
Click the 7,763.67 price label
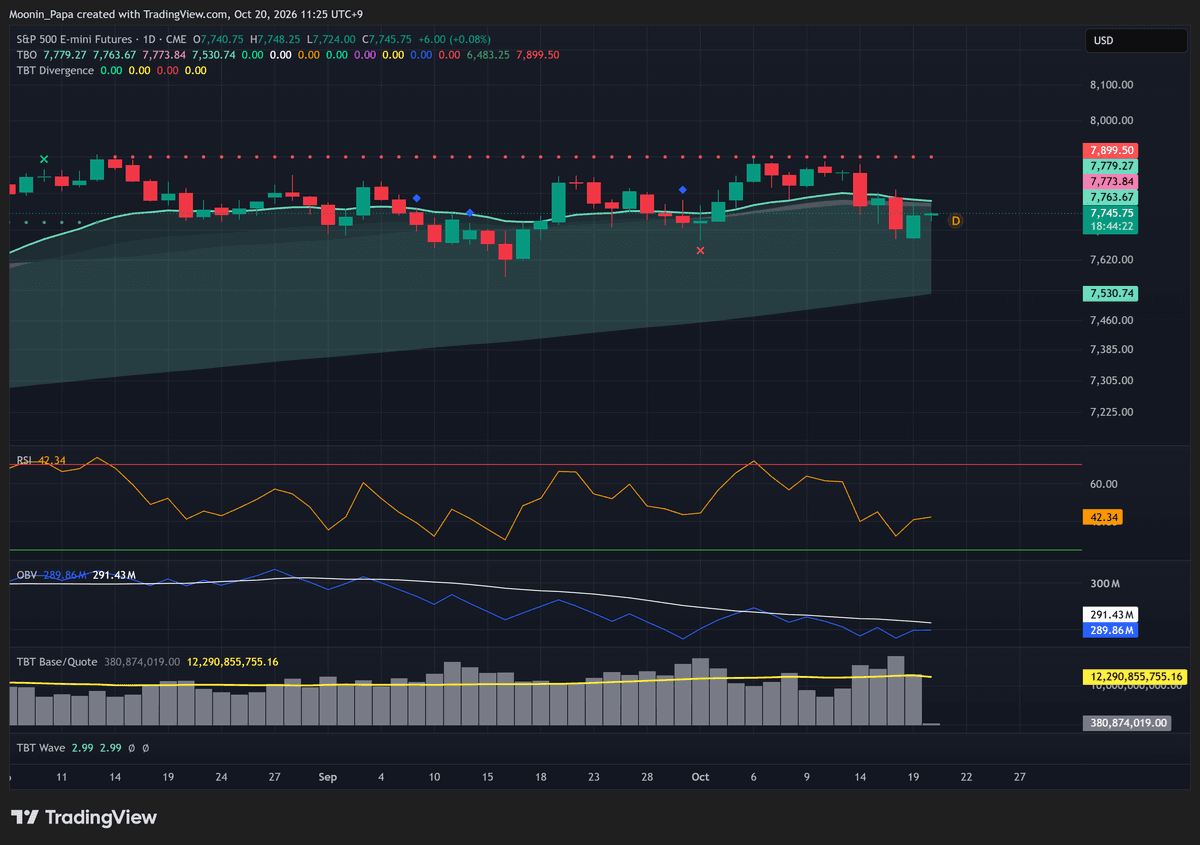pyautogui.click(x=1111, y=198)
